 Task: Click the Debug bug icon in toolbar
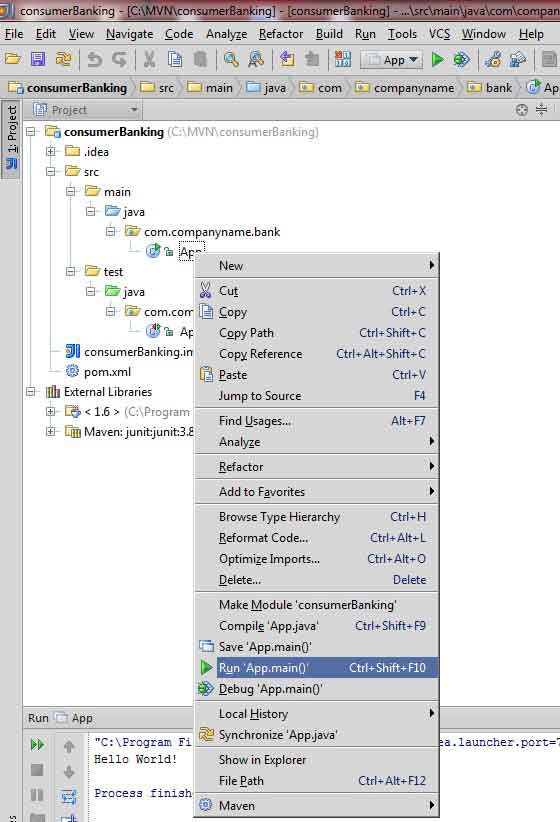pos(461,60)
